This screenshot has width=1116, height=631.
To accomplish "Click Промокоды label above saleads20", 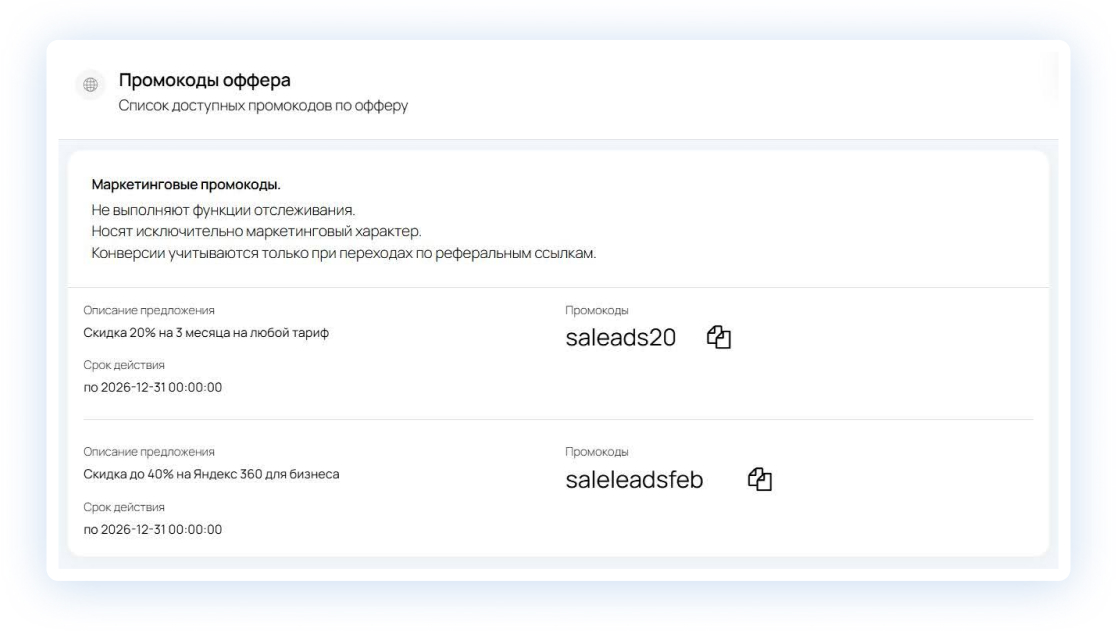I will (x=597, y=310).
